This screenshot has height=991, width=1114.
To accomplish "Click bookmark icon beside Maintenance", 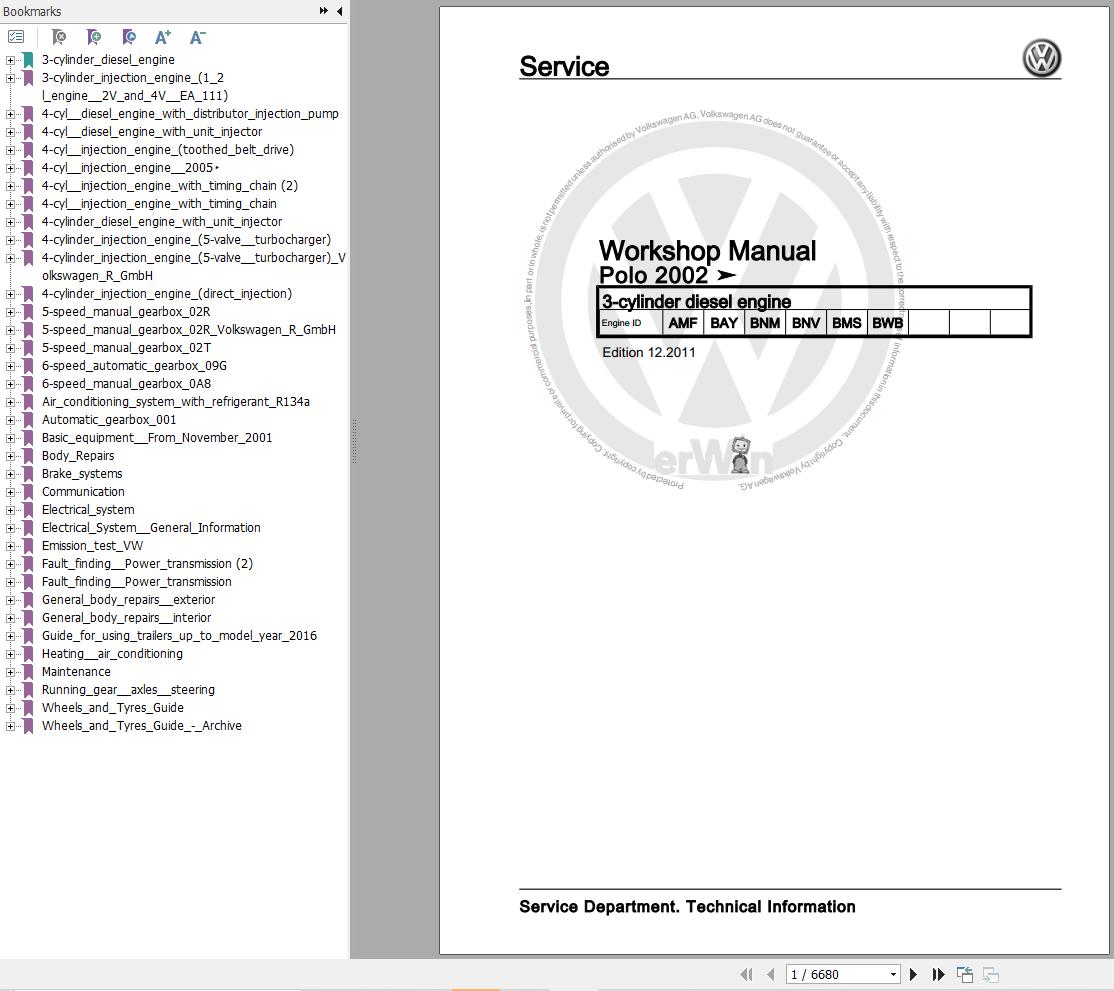I will [28, 671].
